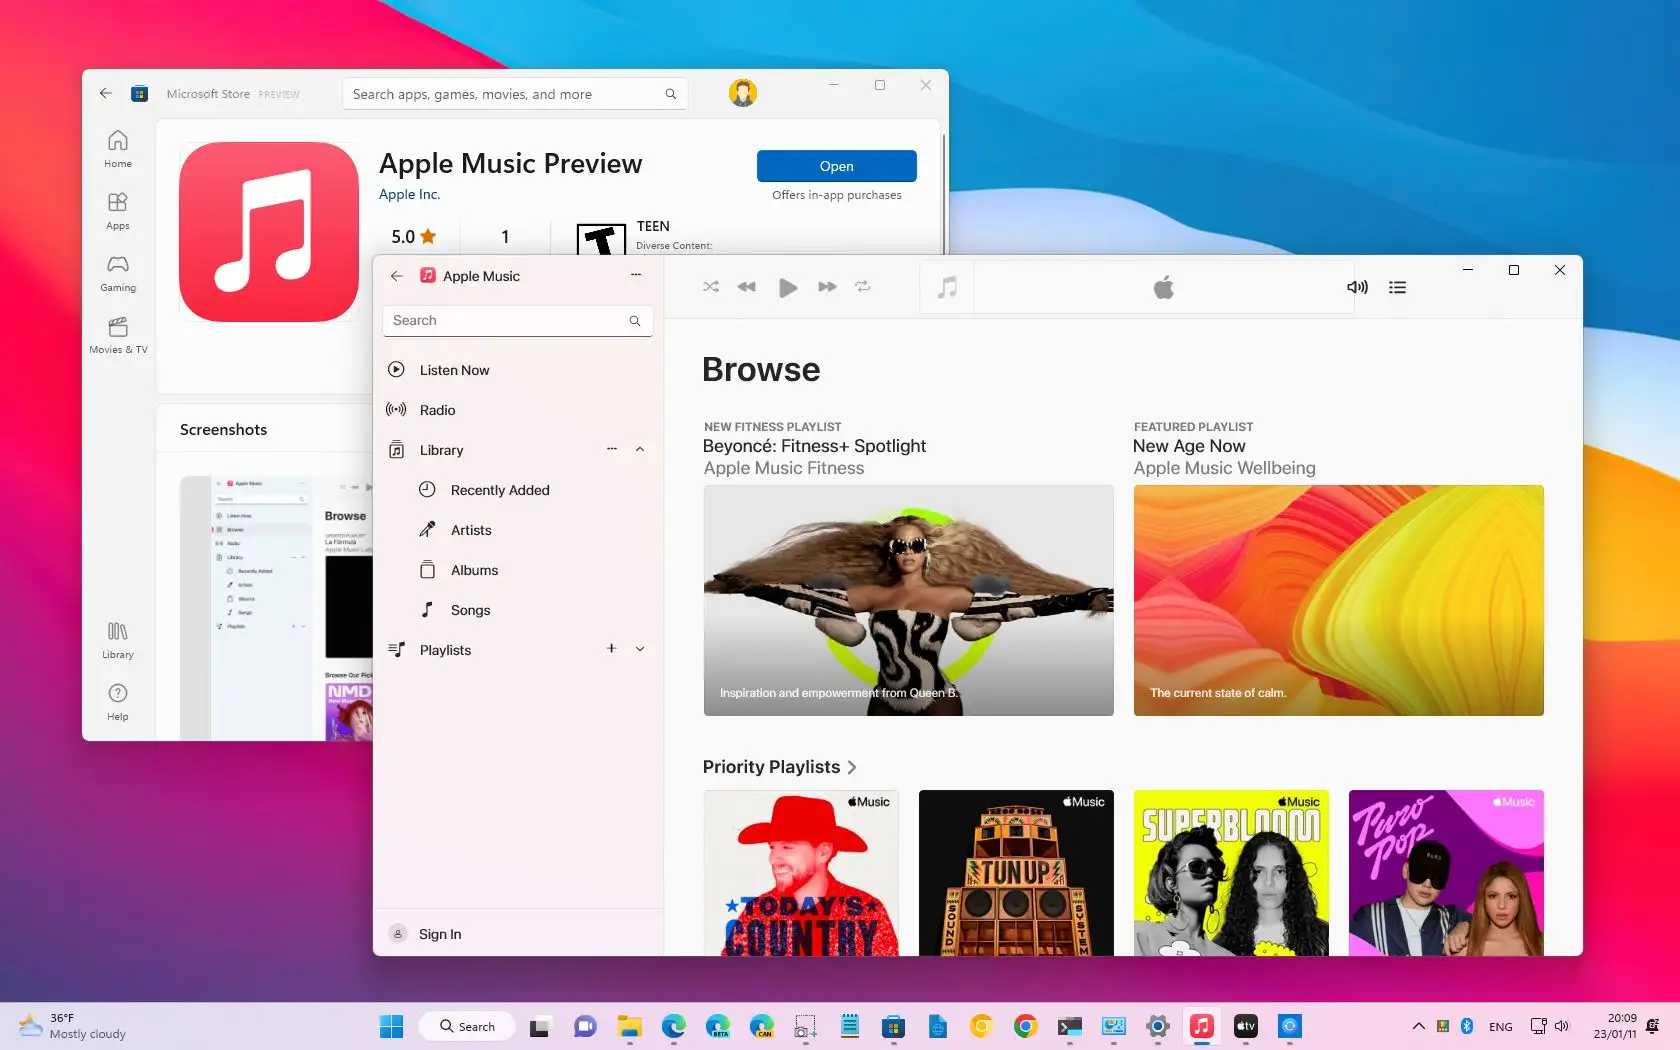This screenshot has width=1680, height=1050.
Task: Click the rewind playback icon
Action: 746,287
